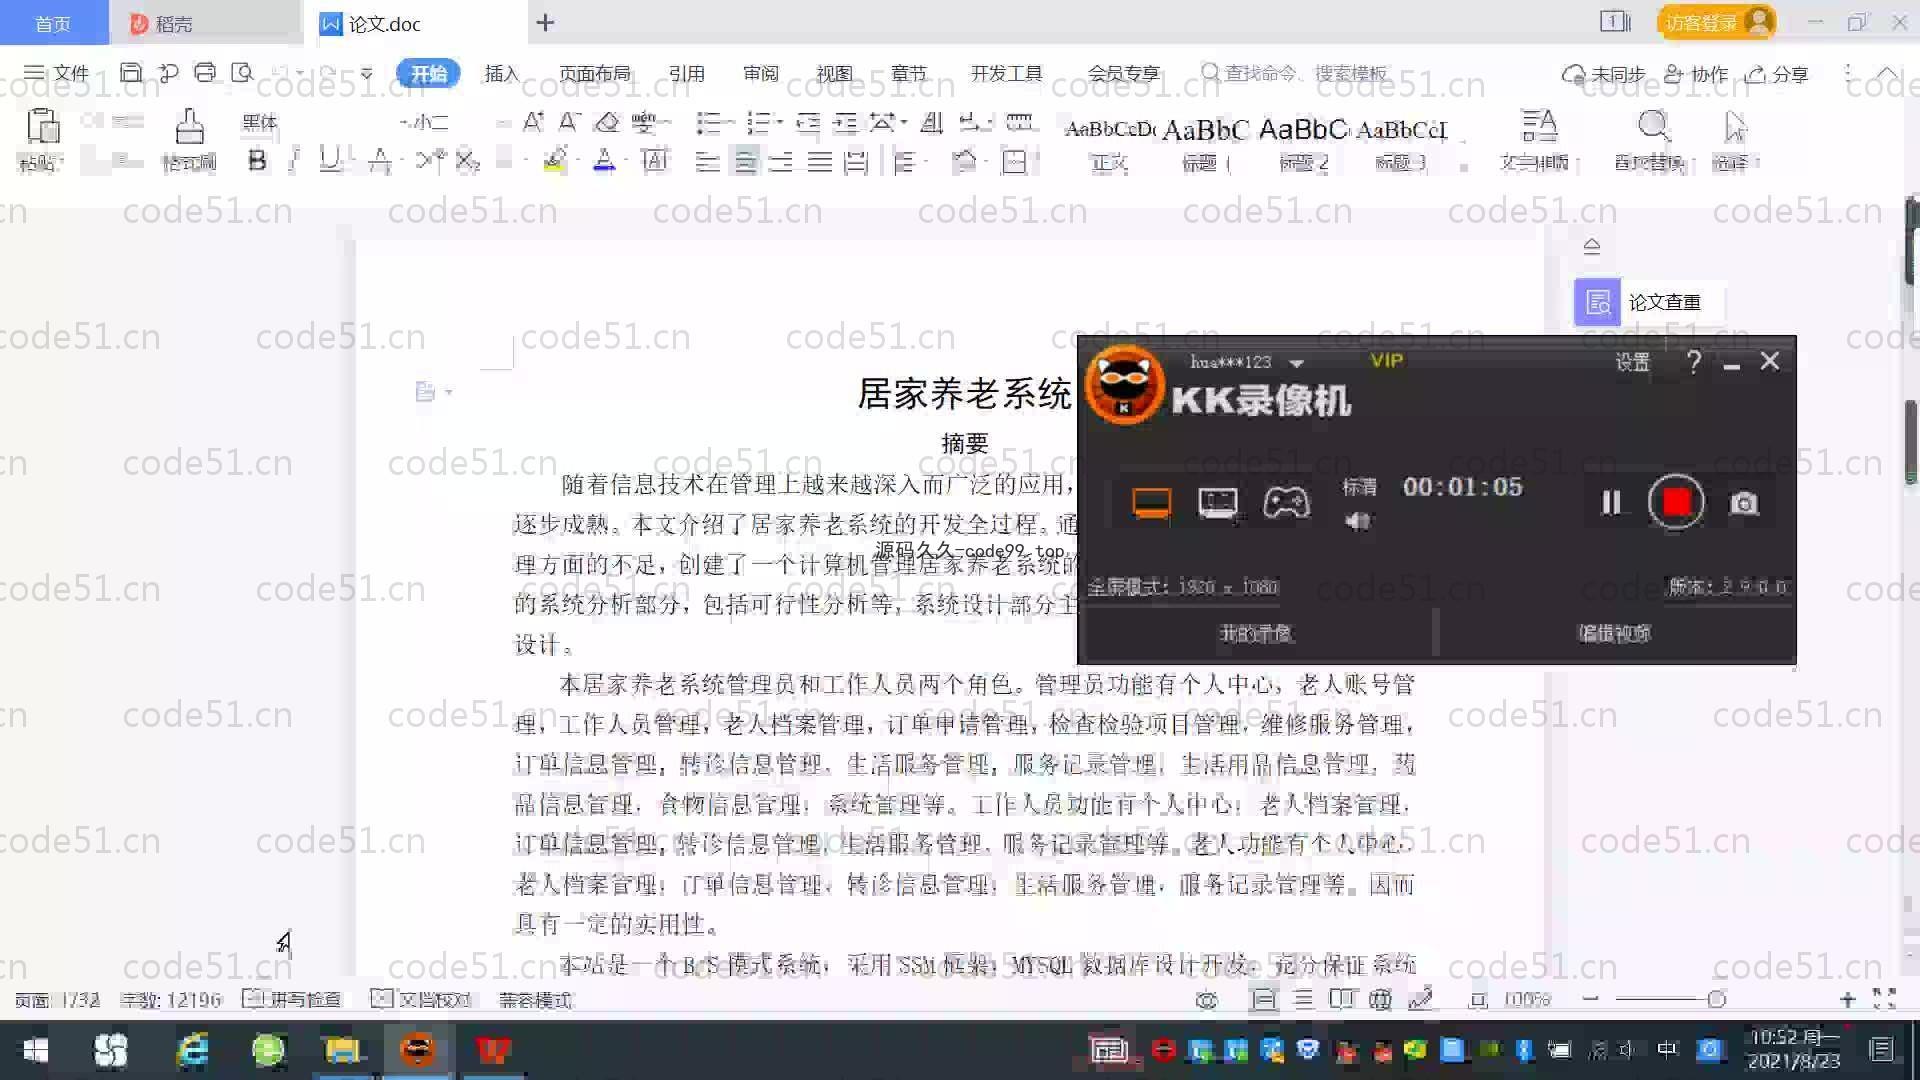1920x1080 pixels.
Task: Adjust the zoom slider handle
Action: 1717,999
